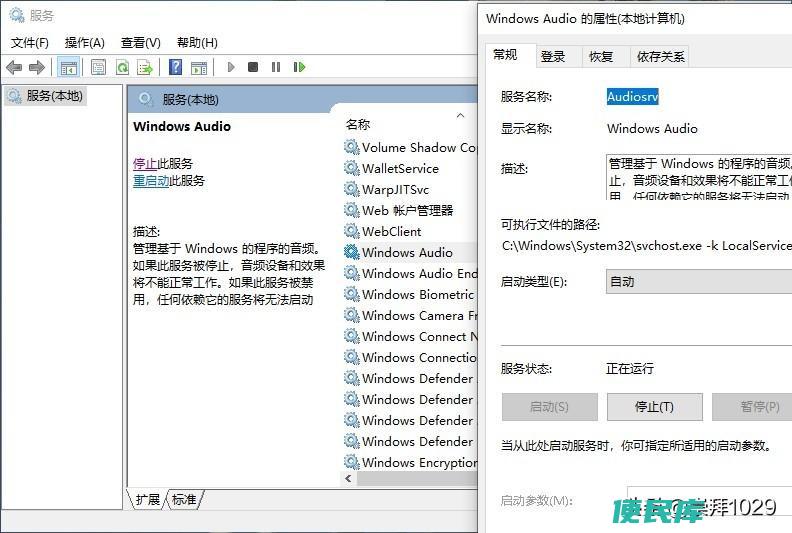Viewport: 792px width, 533px height.
Task: Click the 停止 link to stop service
Action: point(144,164)
